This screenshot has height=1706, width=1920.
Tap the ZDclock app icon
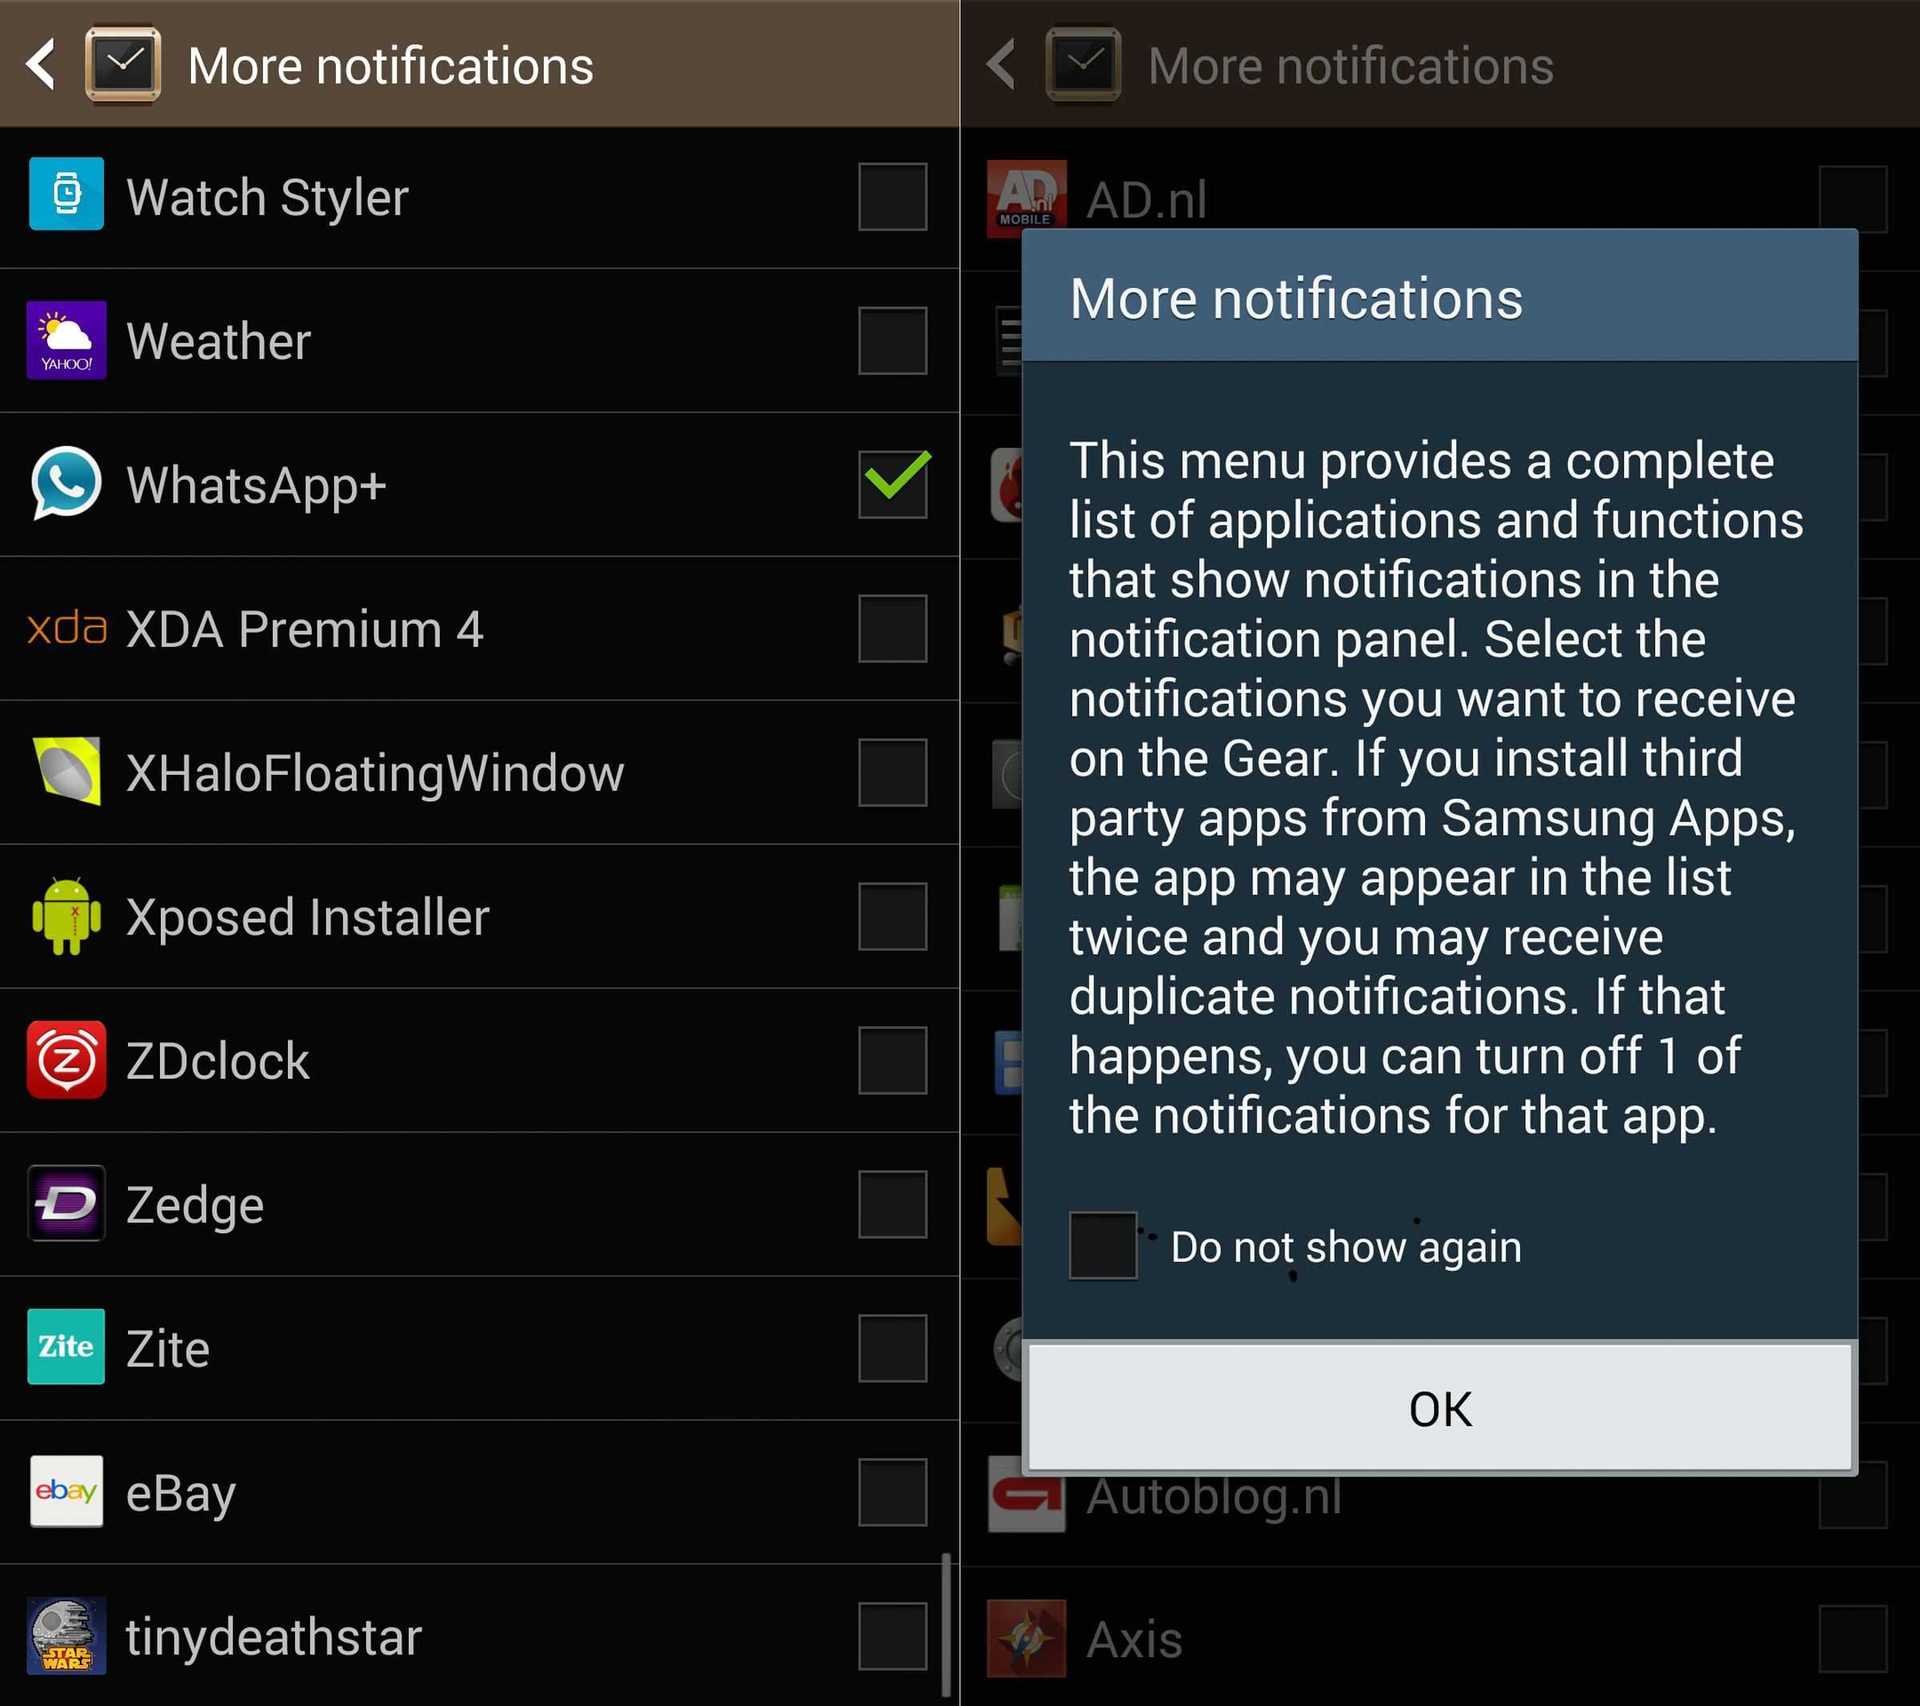[x=66, y=1060]
